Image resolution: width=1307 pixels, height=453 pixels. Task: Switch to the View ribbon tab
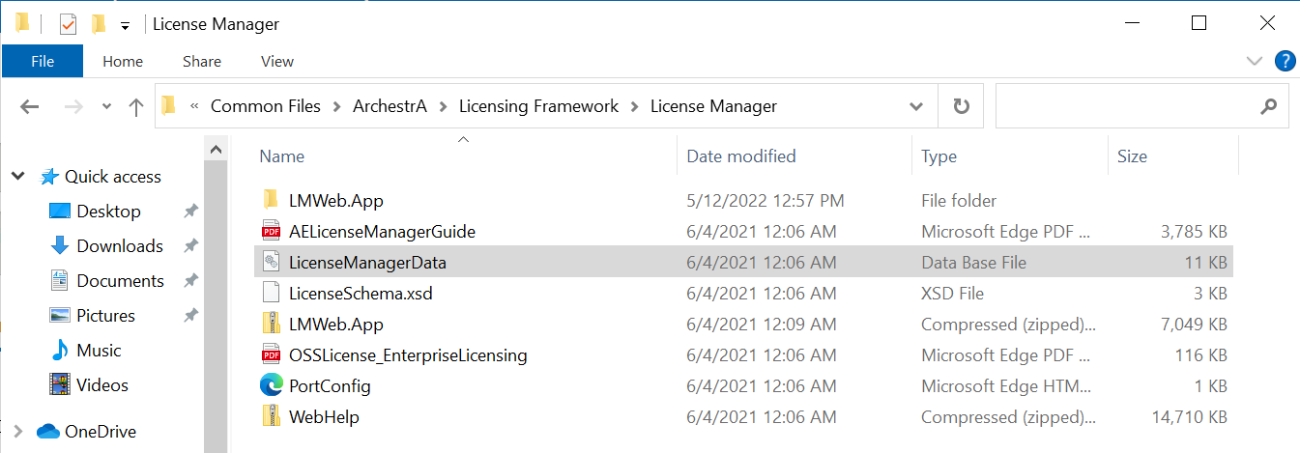coord(277,61)
